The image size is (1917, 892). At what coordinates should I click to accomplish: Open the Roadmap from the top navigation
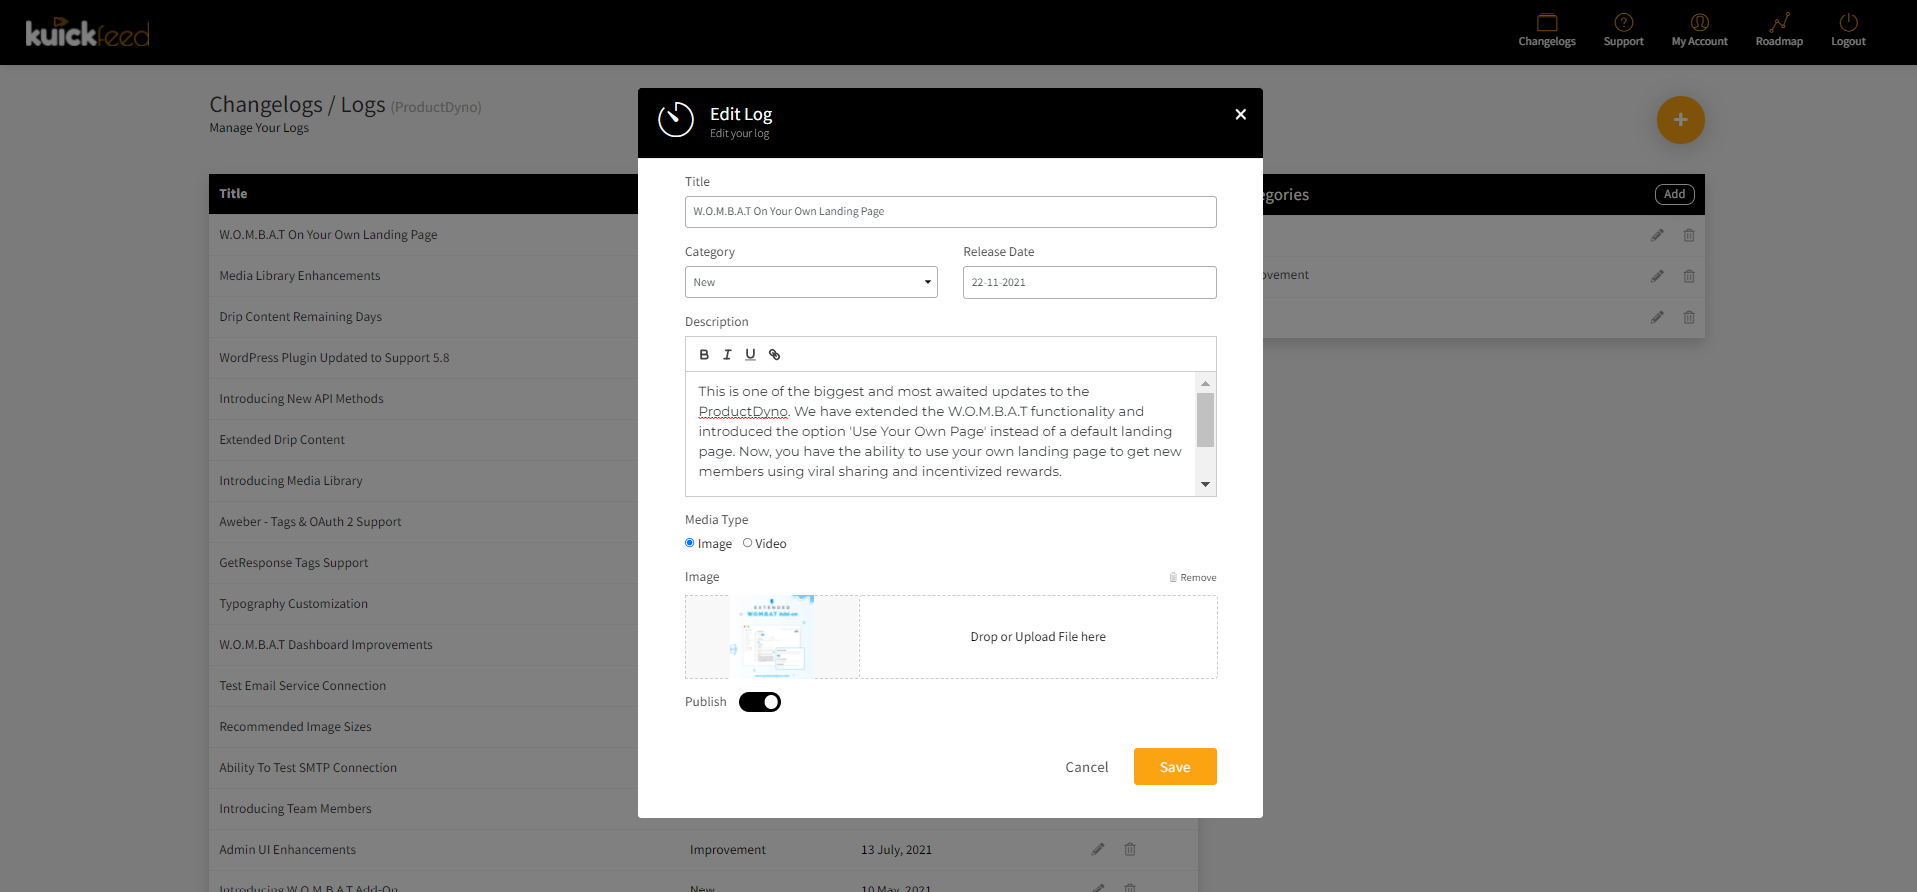pyautogui.click(x=1778, y=30)
